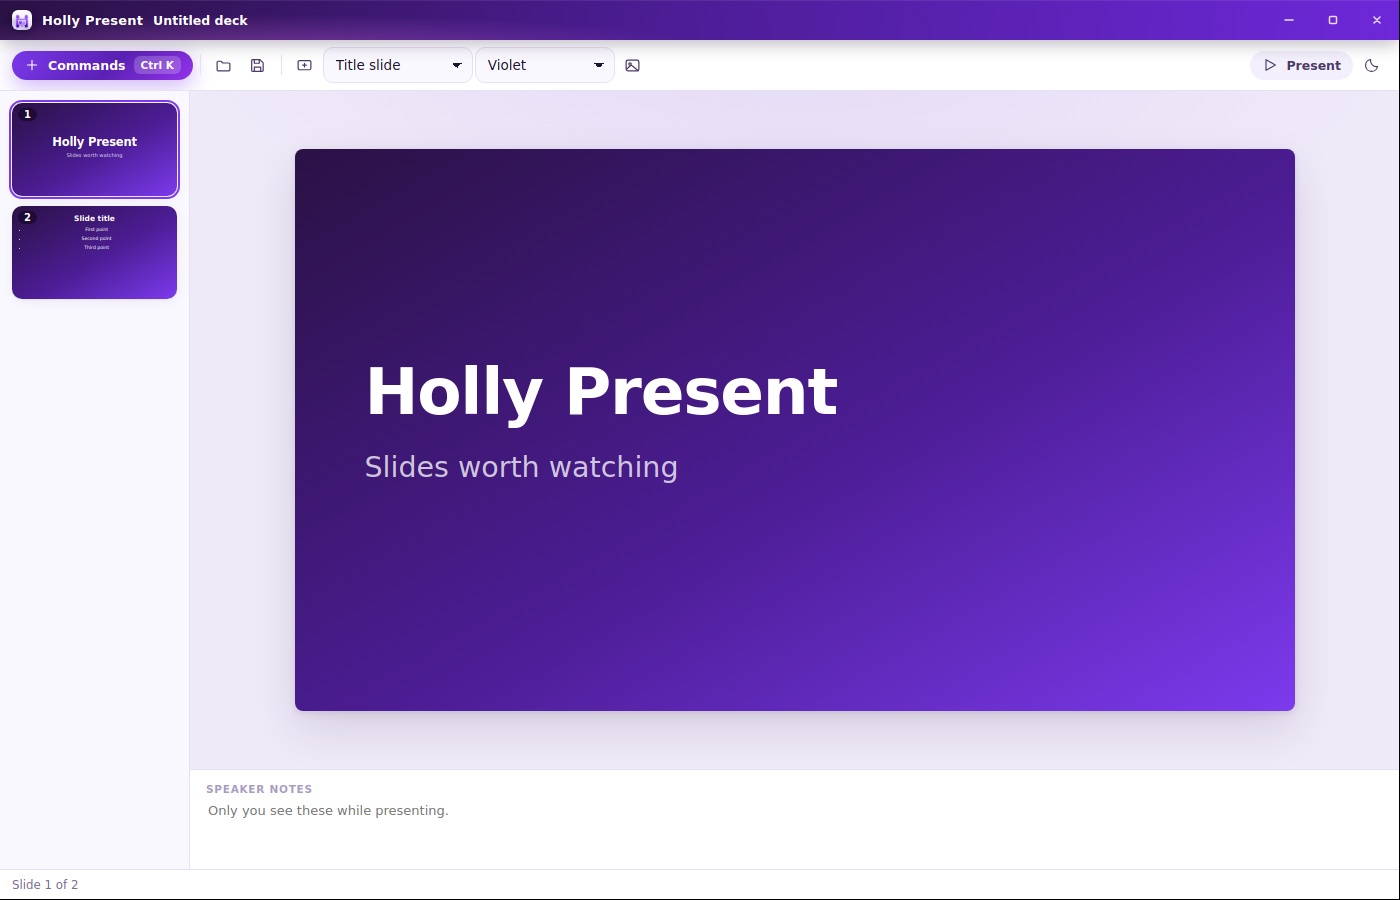
Task: Open the Title slide layout dropdown
Action: (398, 65)
